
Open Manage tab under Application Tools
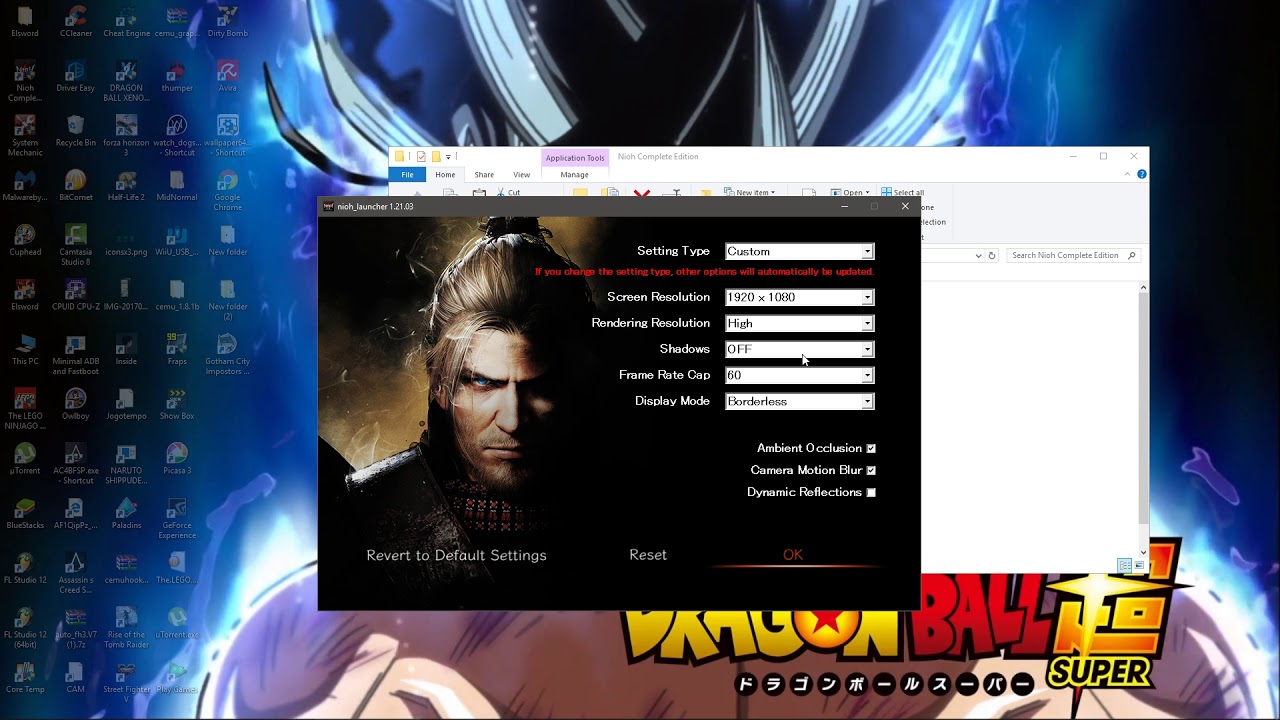point(574,174)
